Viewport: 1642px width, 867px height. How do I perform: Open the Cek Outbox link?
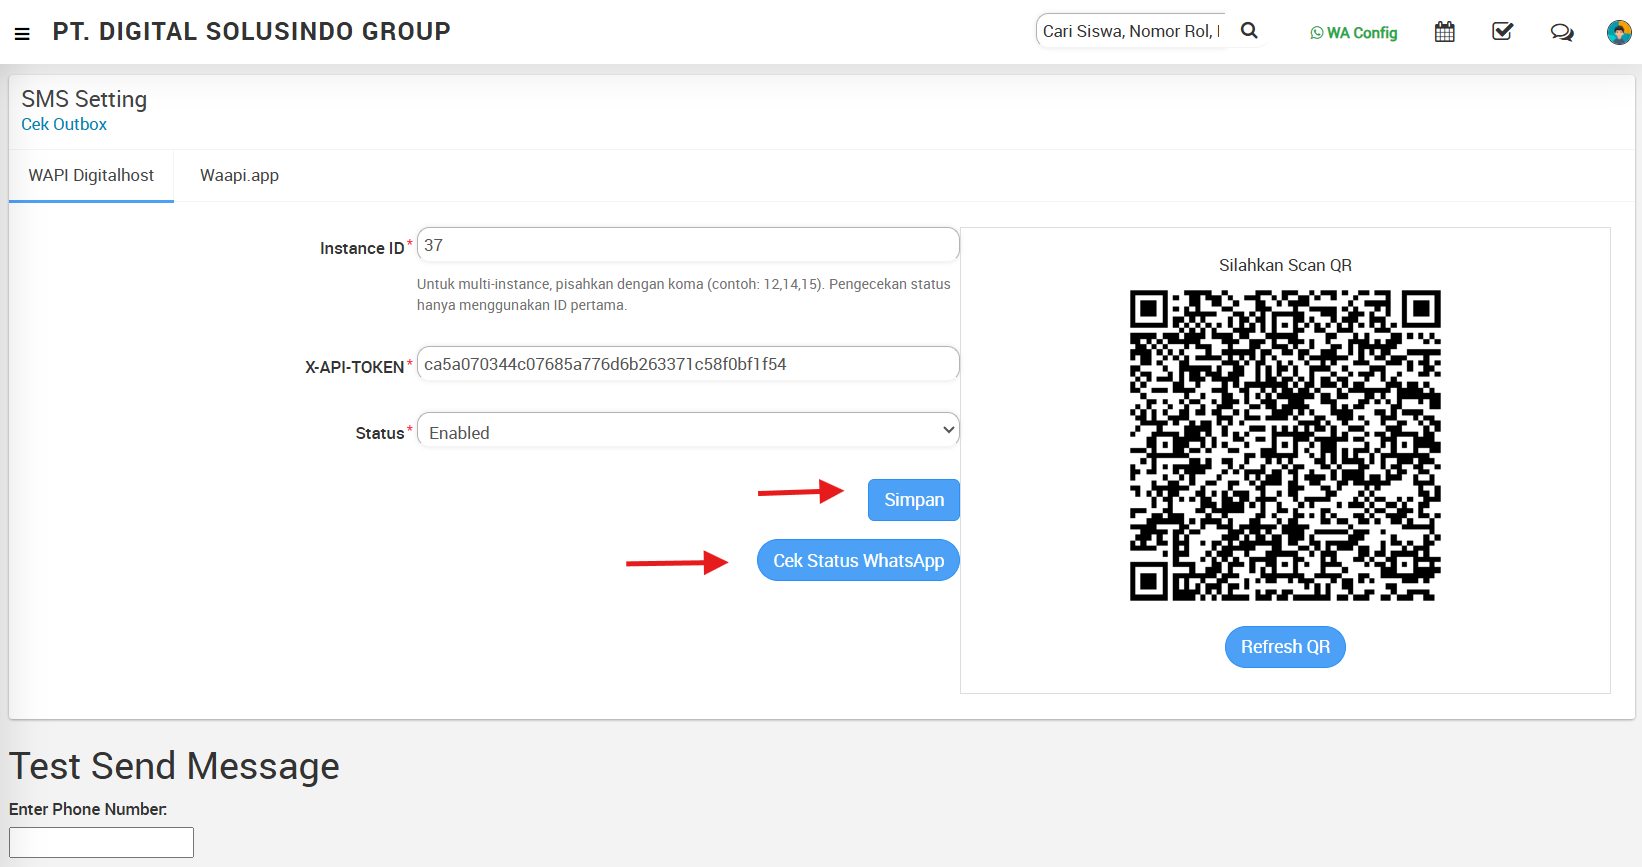pos(64,124)
